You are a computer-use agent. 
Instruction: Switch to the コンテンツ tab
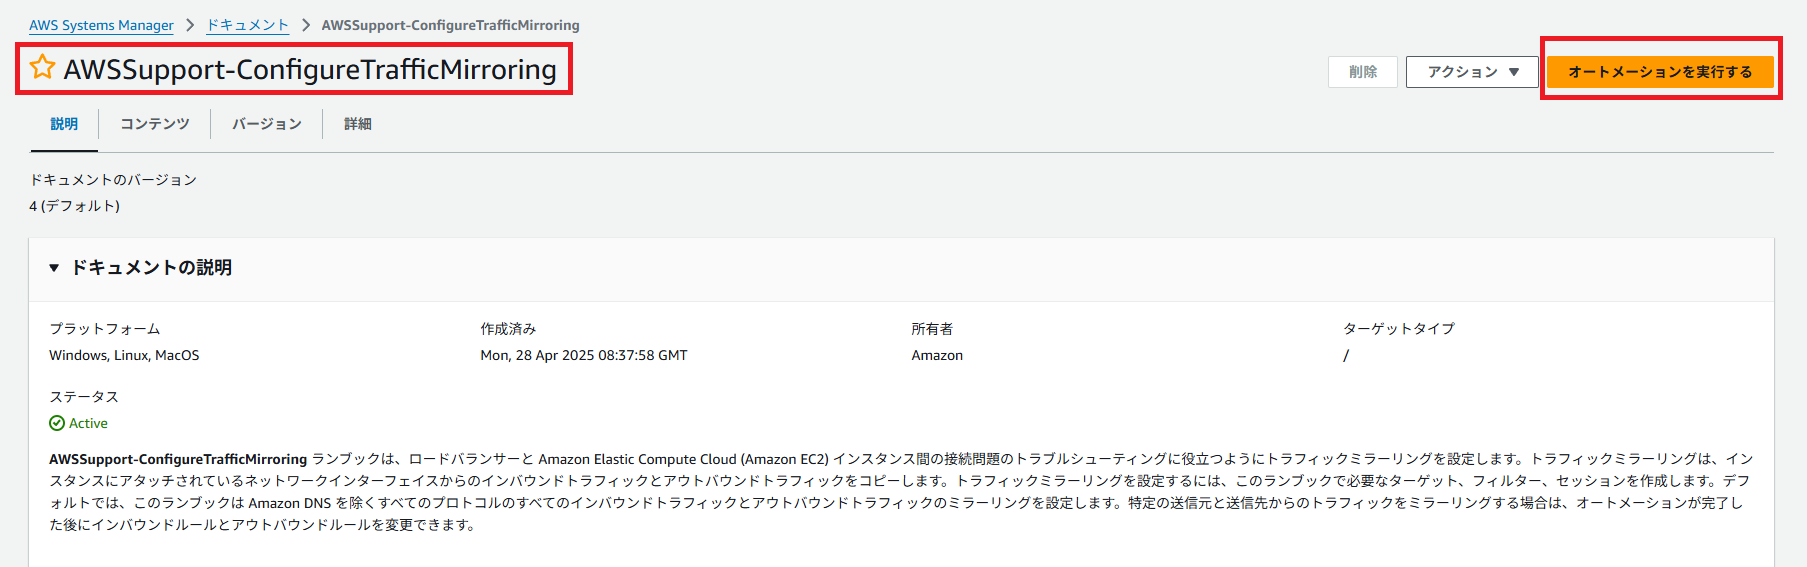pyautogui.click(x=154, y=124)
